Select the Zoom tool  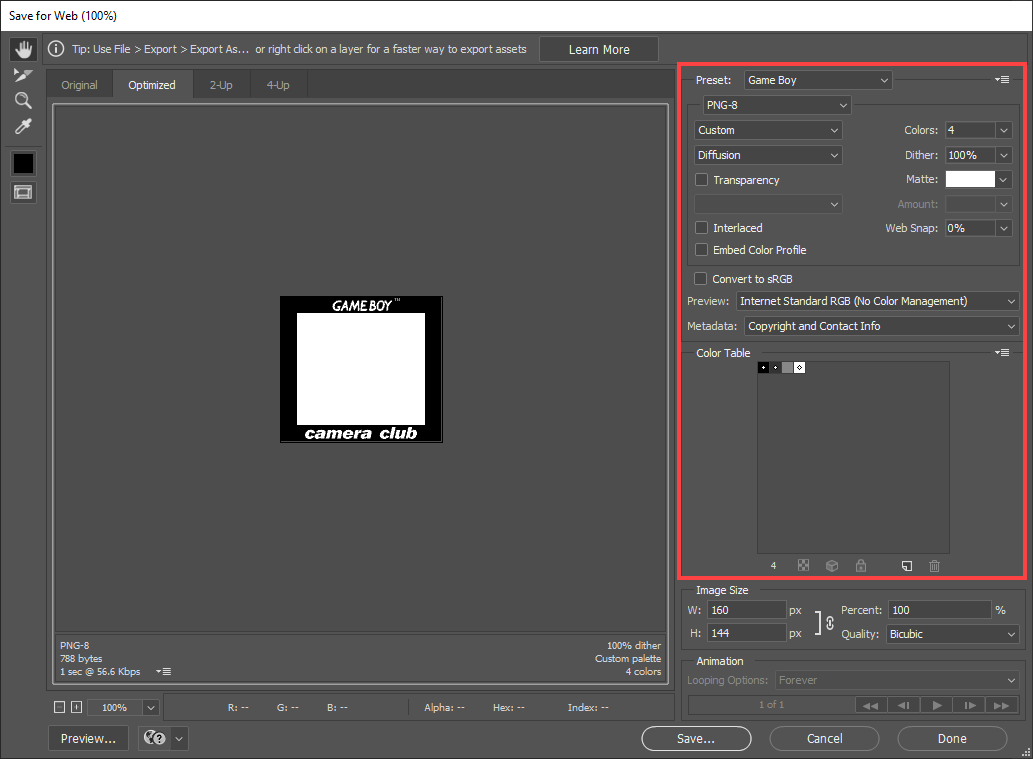tap(23, 100)
